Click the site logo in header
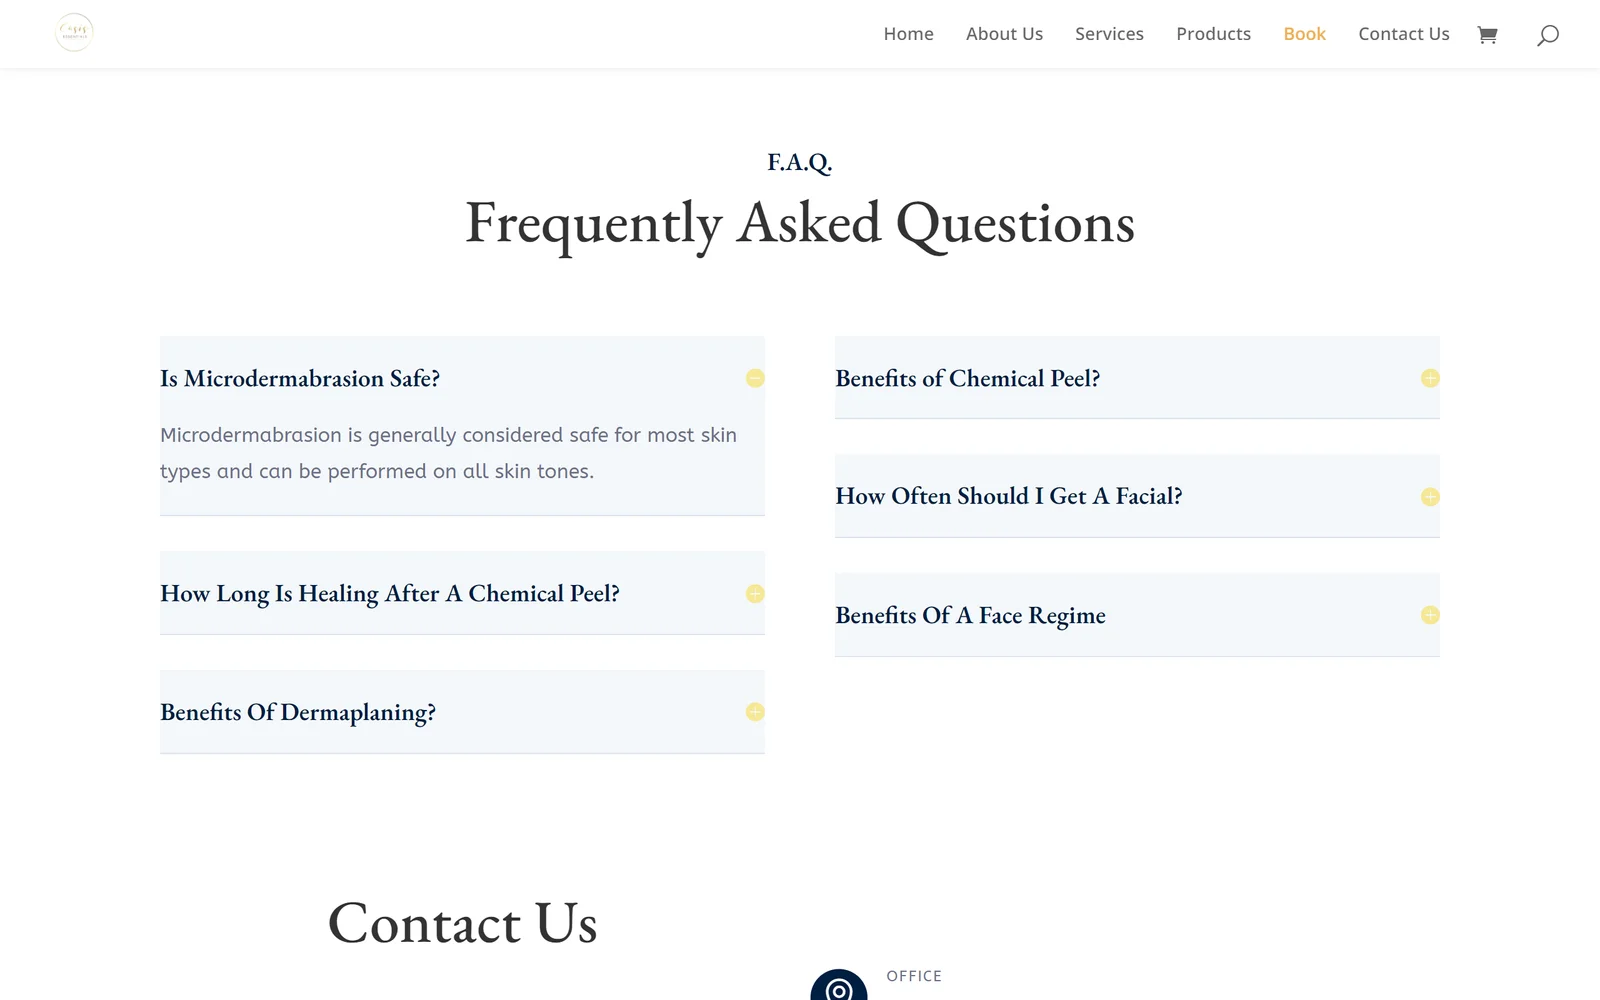1600x1000 pixels. (x=74, y=33)
